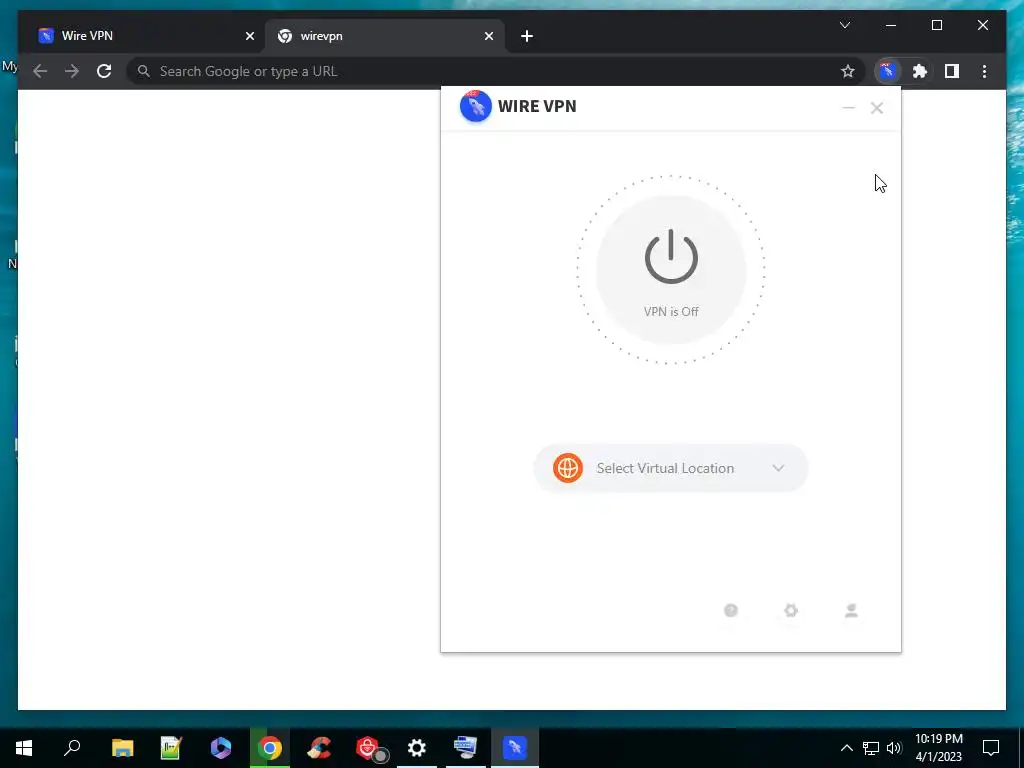
Task: Open the Windows Start menu
Action: (x=24, y=748)
